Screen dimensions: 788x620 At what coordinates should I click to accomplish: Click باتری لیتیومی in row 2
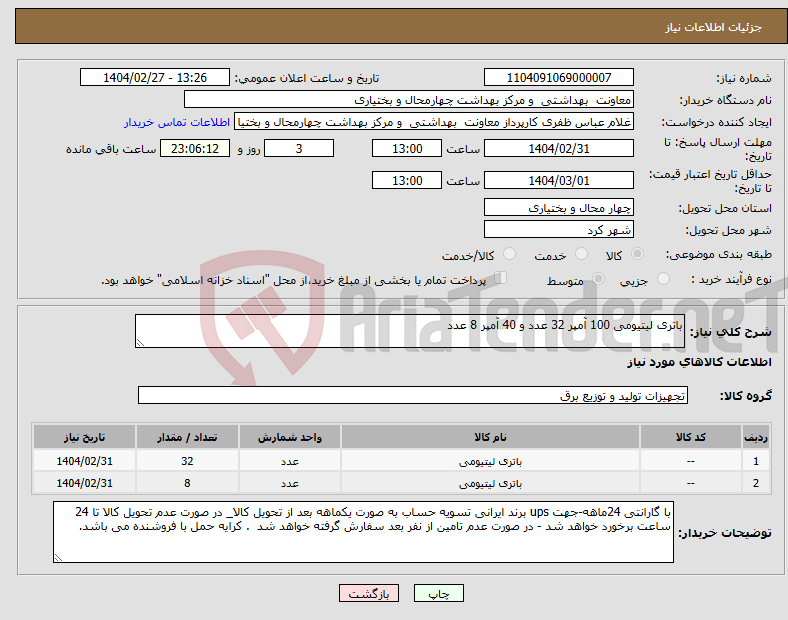coord(490,483)
